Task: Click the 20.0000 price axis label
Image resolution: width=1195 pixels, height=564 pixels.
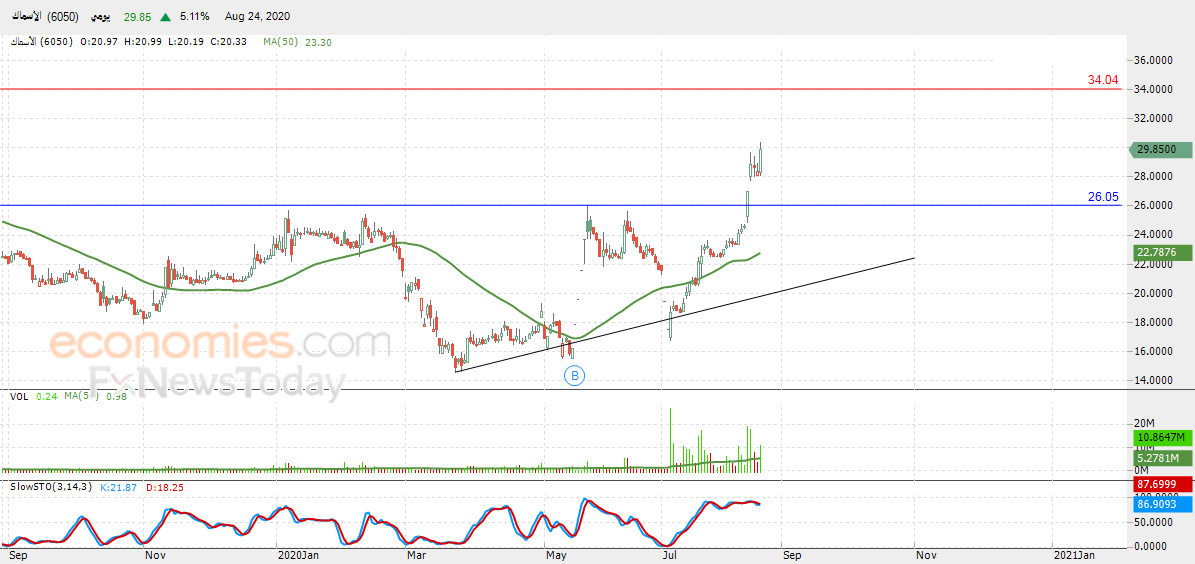Action: tap(1153, 293)
